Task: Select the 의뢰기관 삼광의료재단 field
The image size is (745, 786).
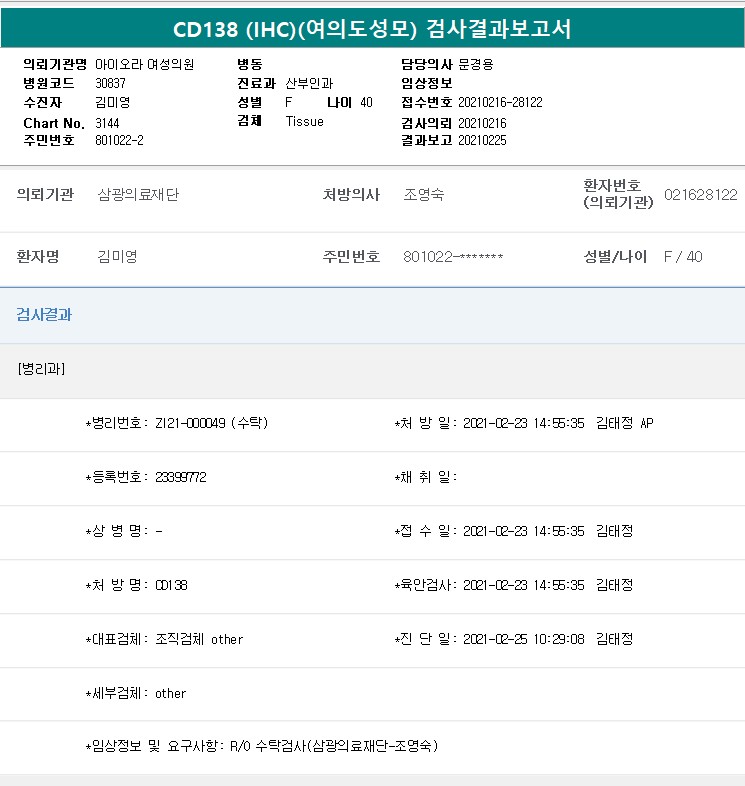Action: coord(138,194)
